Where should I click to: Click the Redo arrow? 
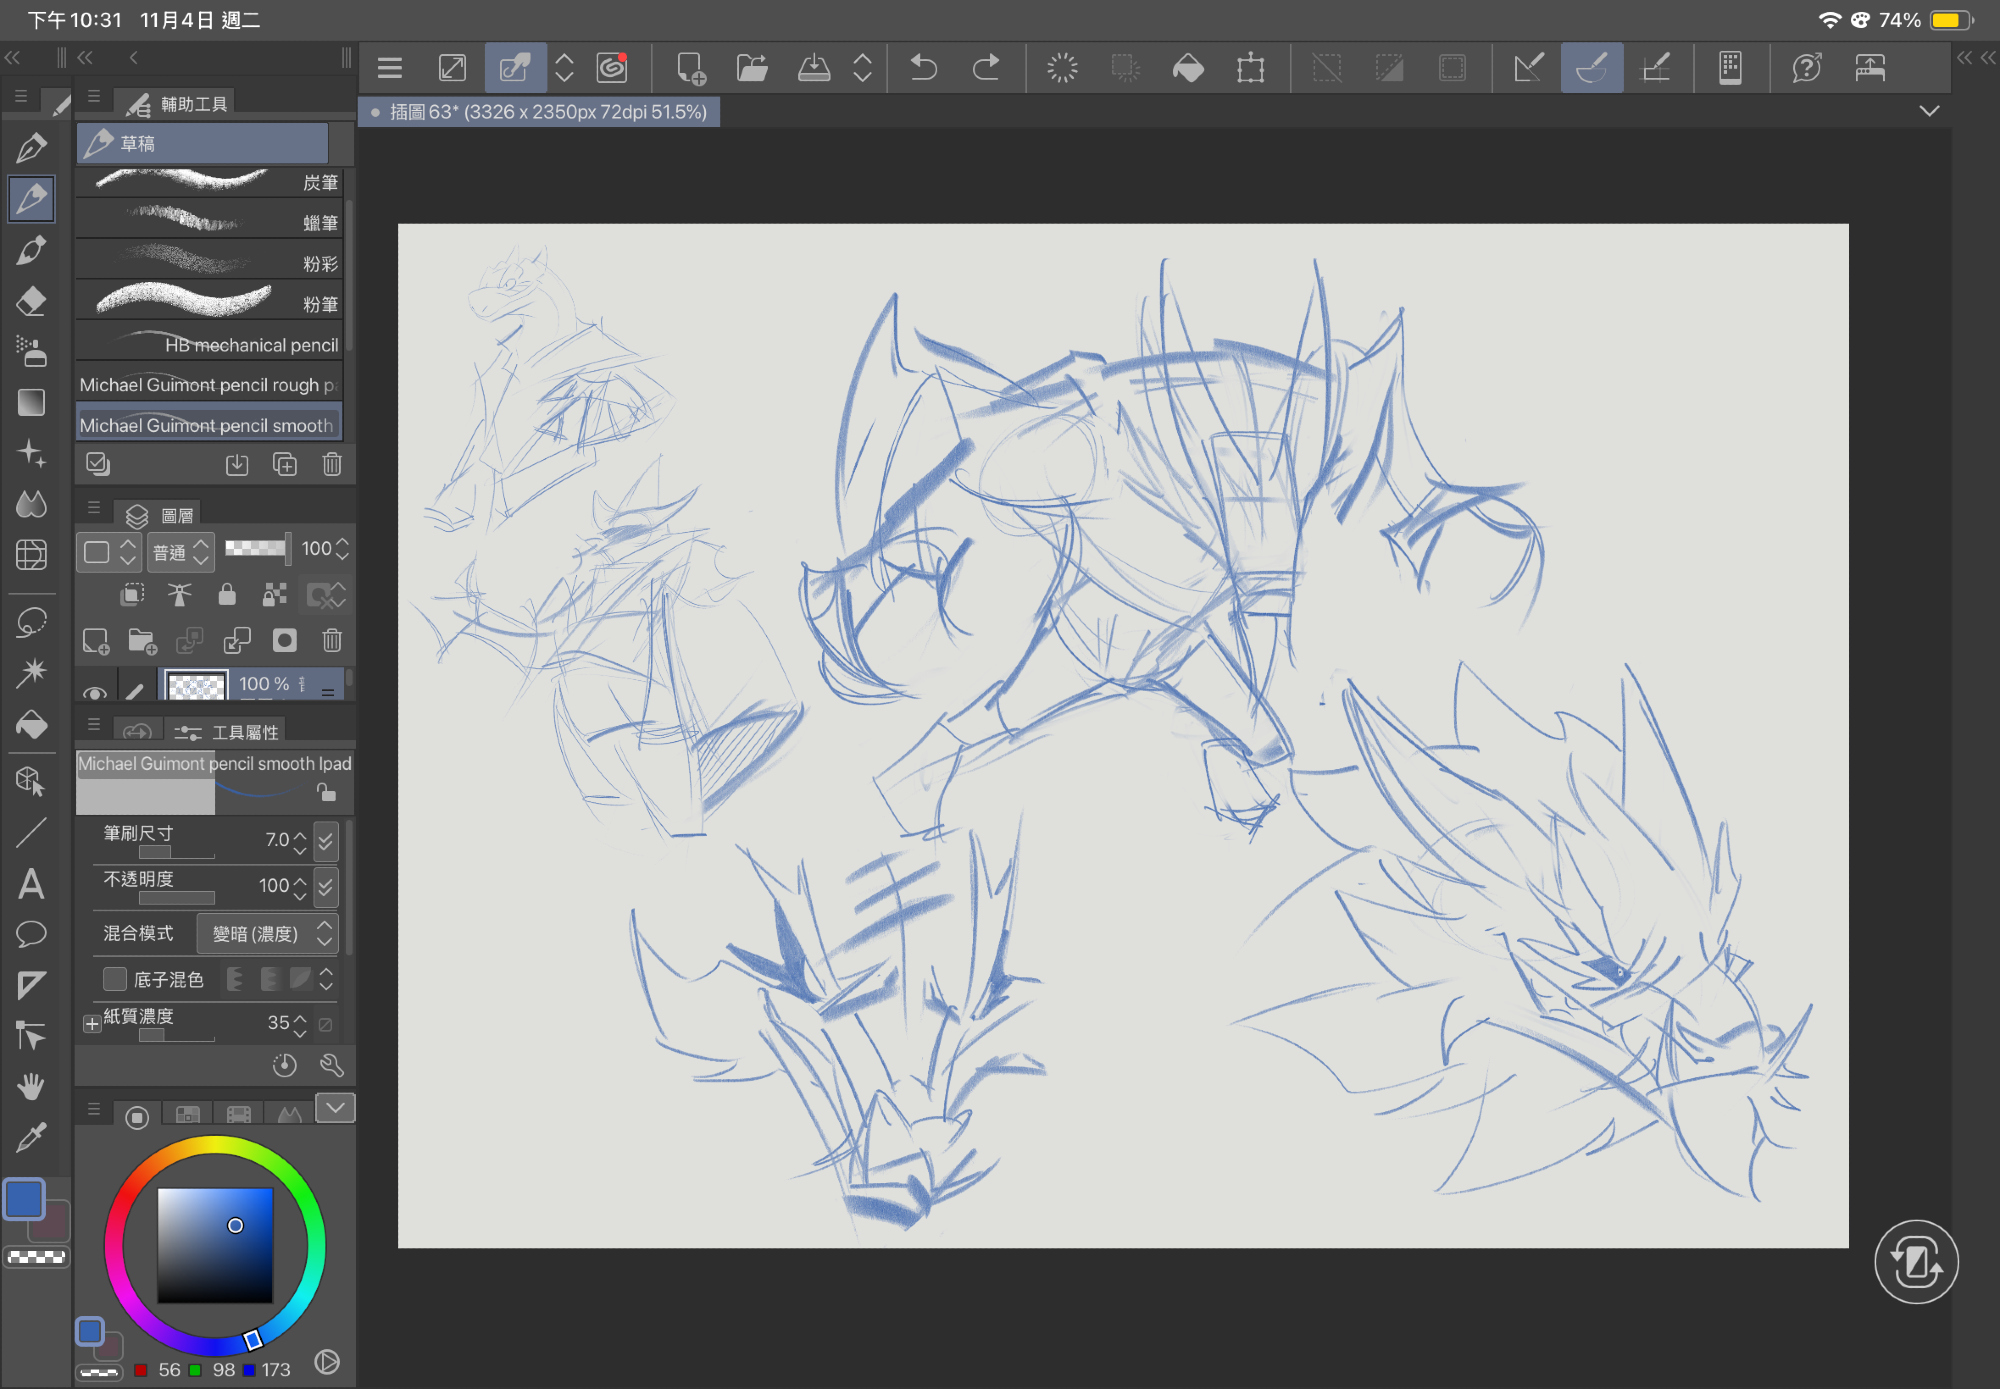click(986, 68)
